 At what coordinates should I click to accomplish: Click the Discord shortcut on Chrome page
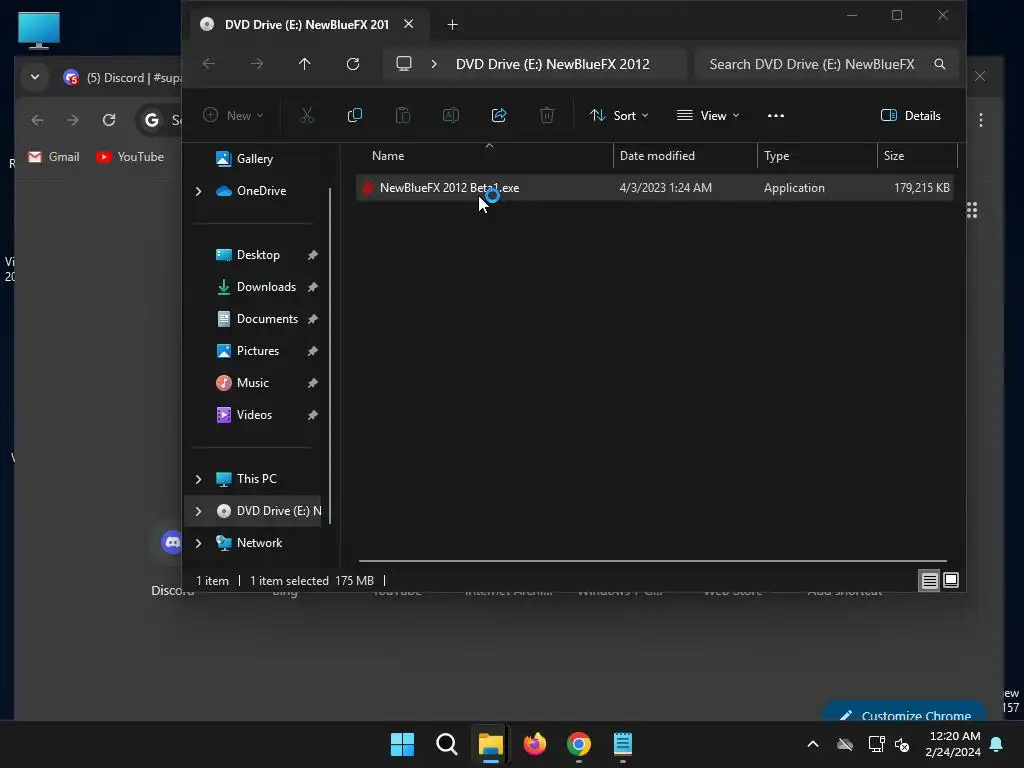coord(172,542)
